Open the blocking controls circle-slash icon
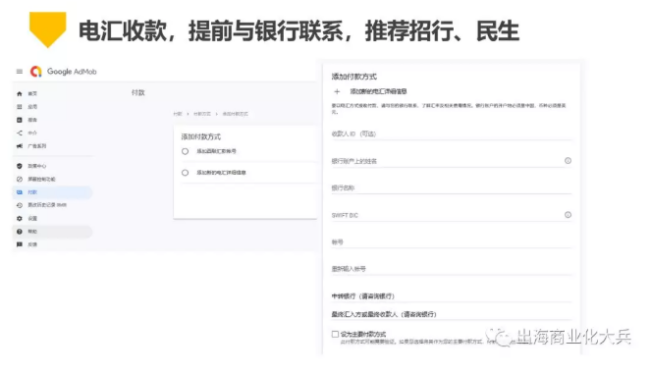The height and width of the screenshot is (373, 650). tap(19, 179)
